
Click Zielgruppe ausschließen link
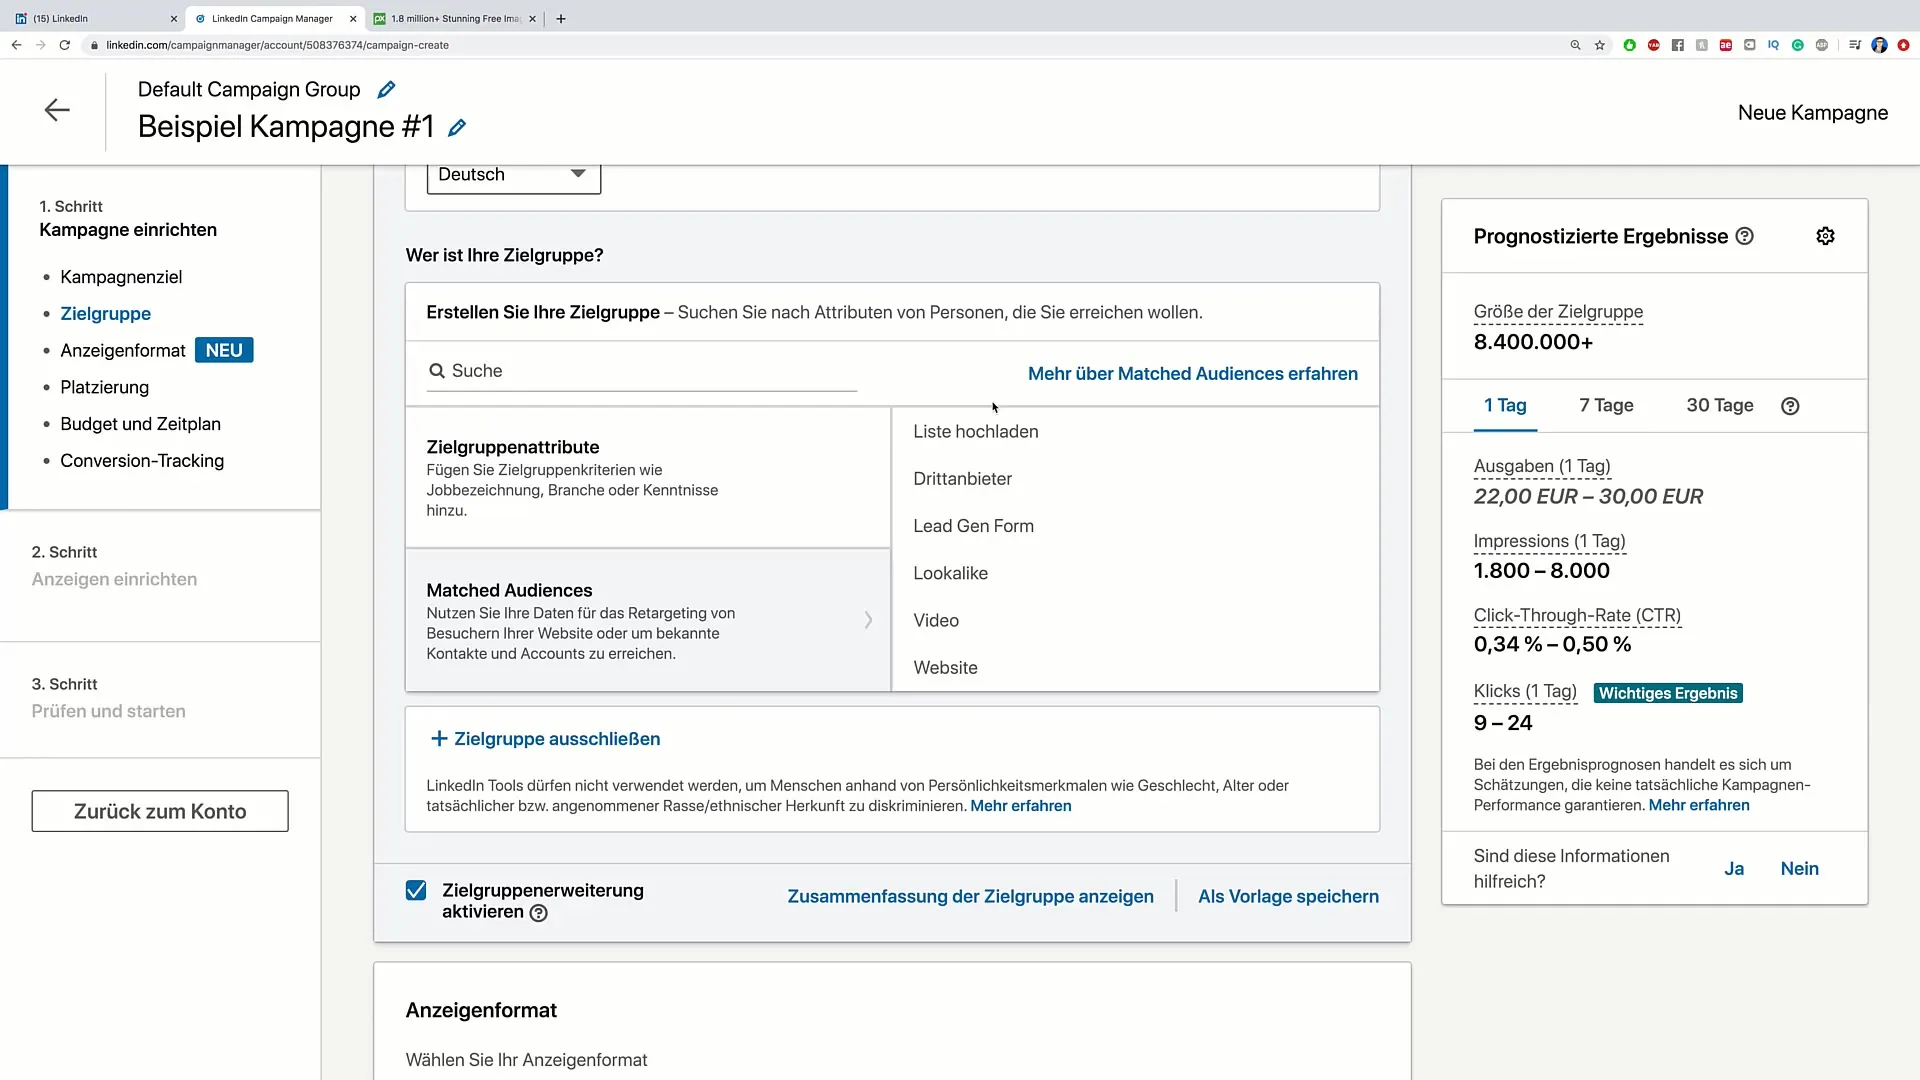point(557,739)
